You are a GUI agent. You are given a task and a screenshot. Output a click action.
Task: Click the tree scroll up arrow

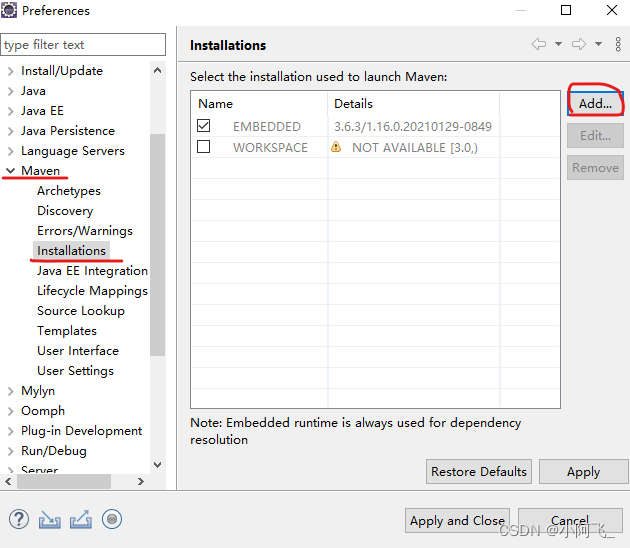pyautogui.click(x=158, y=71)
